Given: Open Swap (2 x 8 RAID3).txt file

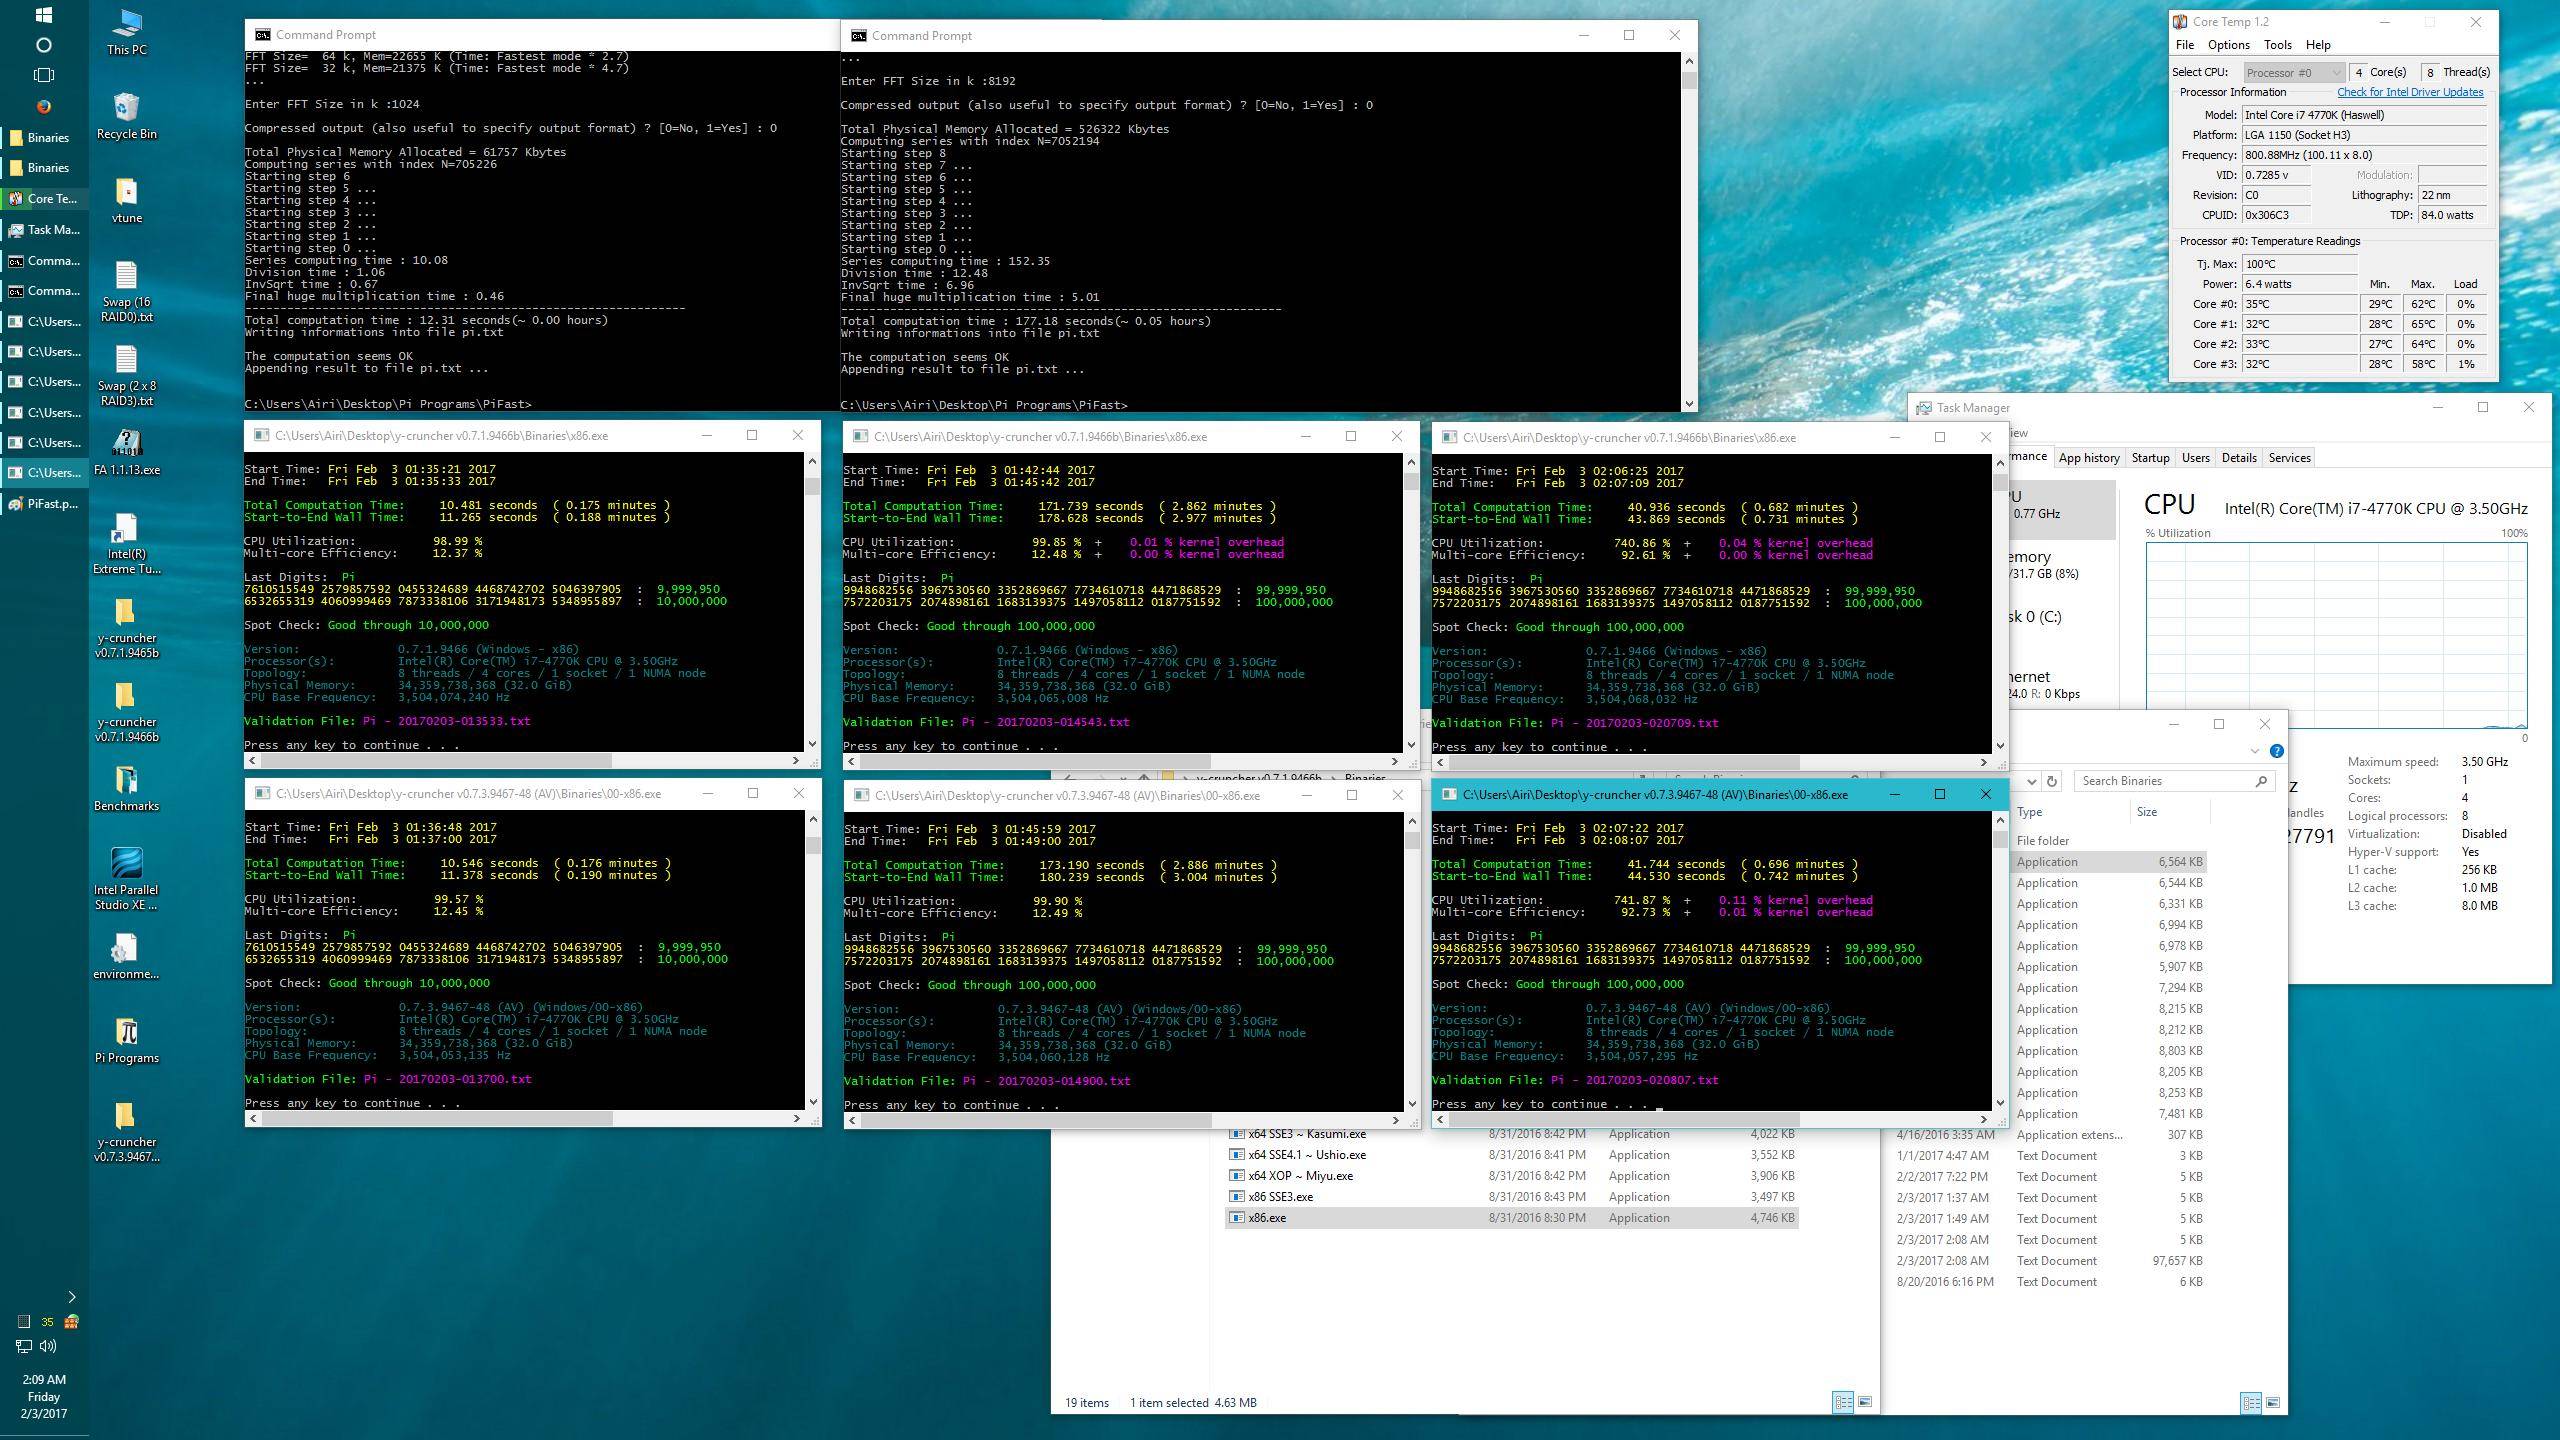Looking at the screenshot, I should (126, 376).
